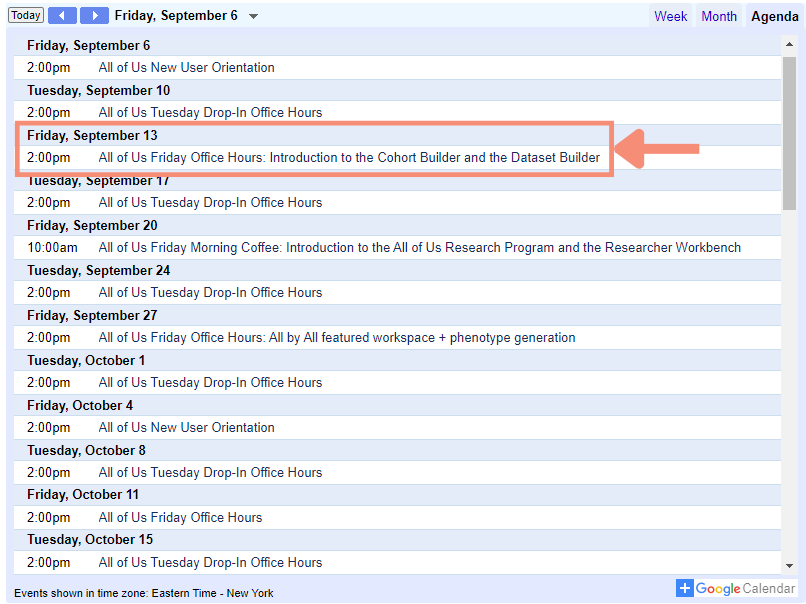
Task: Select the Tuesday, October 1 day heading
Action: (86, 360)
